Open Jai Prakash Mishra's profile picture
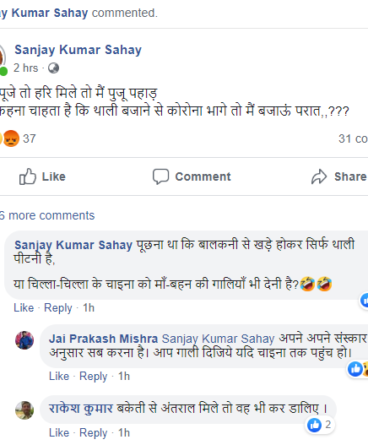Screen dimensions: 368x445 tap(25, 340)
